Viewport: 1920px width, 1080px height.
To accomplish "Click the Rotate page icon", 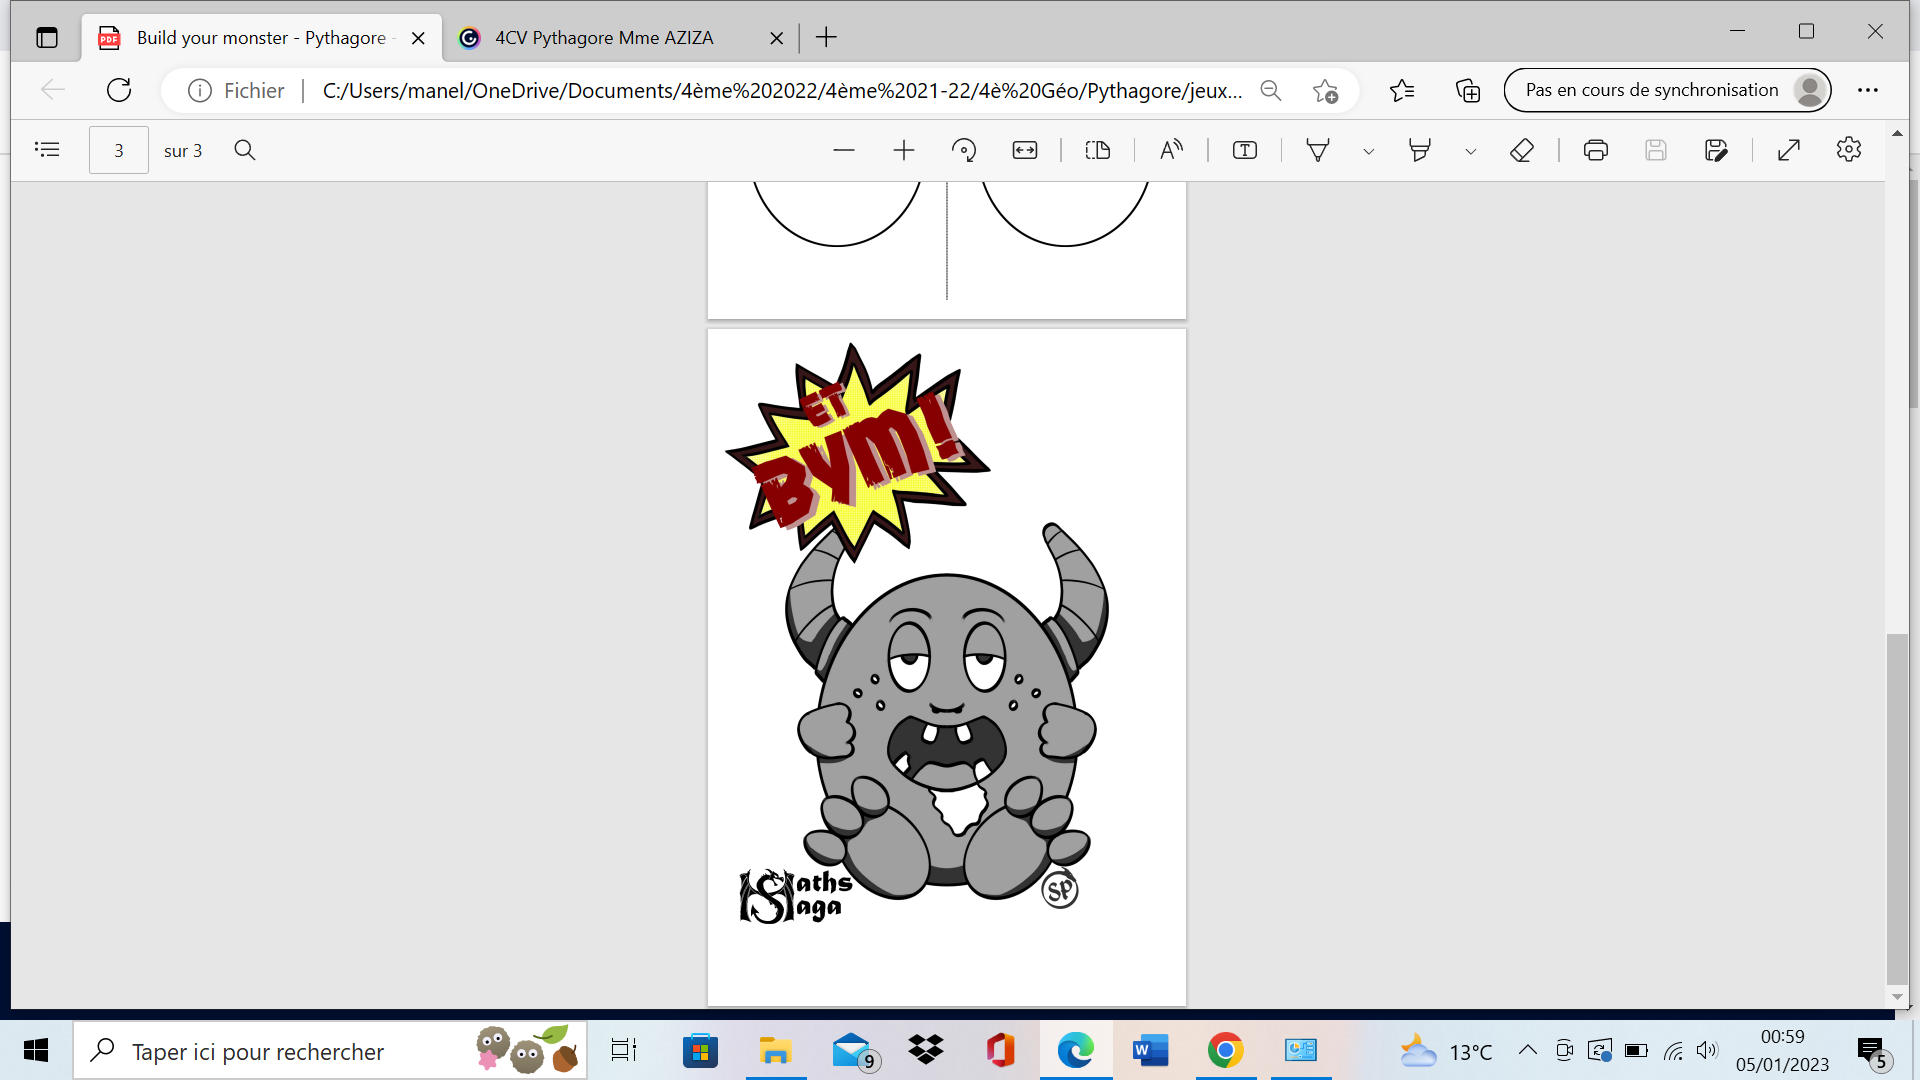I will click(964, 150).
